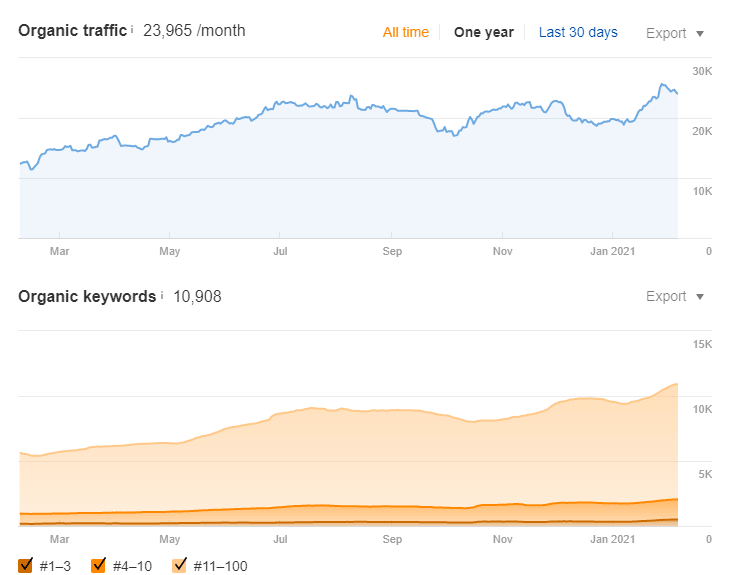This screenshot has width=732, height=575.
Task: Open Organic keywords info tooltip icon
Action: click(162, 295)
